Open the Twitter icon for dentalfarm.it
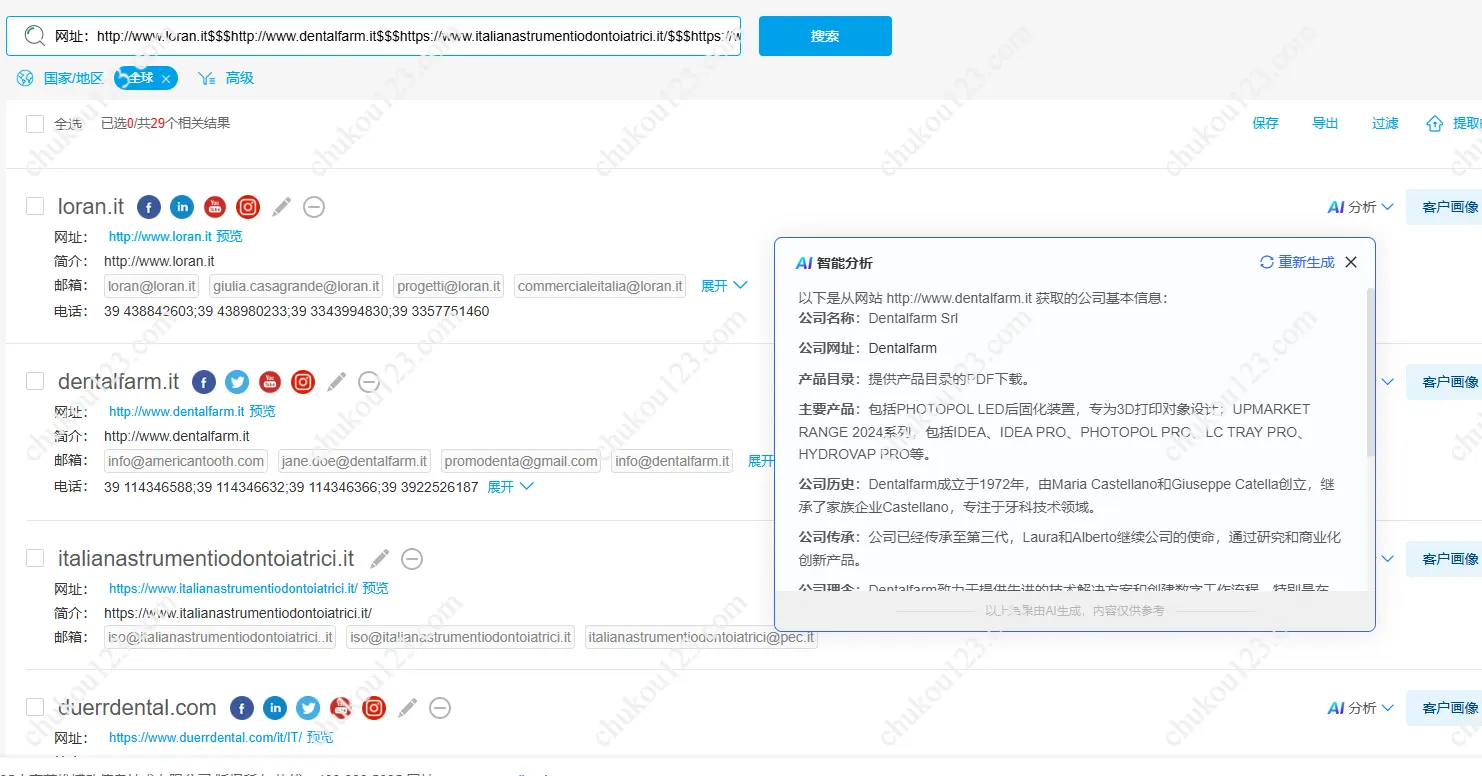1482x776 pixels. pyautogui.click(x=237, y=382)
